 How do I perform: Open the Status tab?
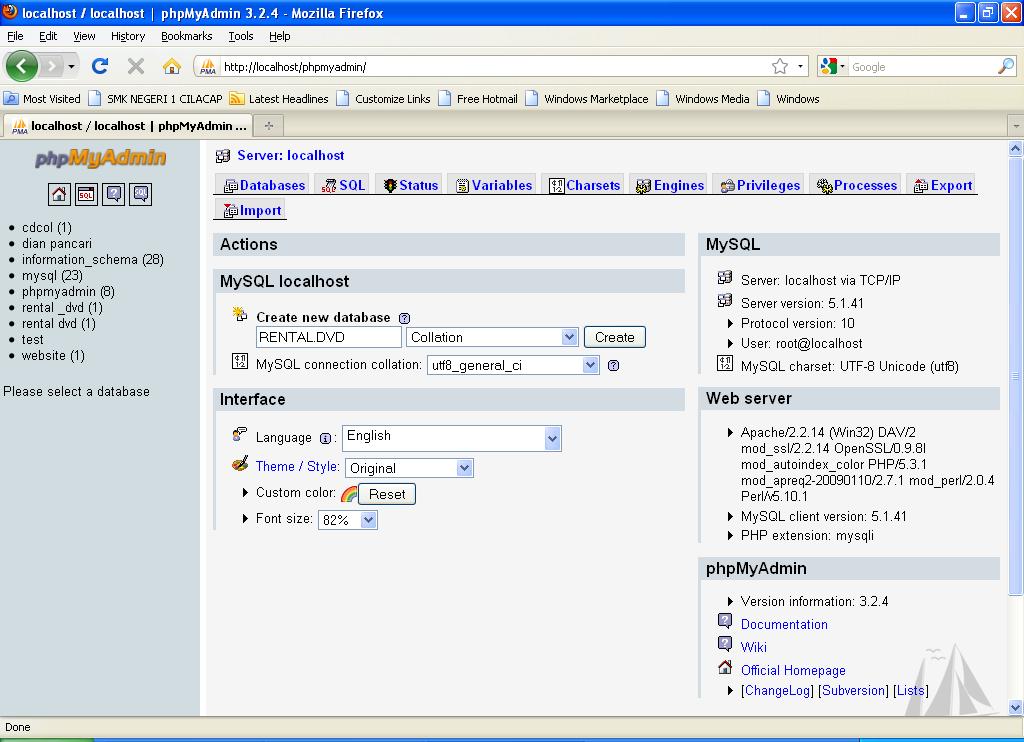411,186
